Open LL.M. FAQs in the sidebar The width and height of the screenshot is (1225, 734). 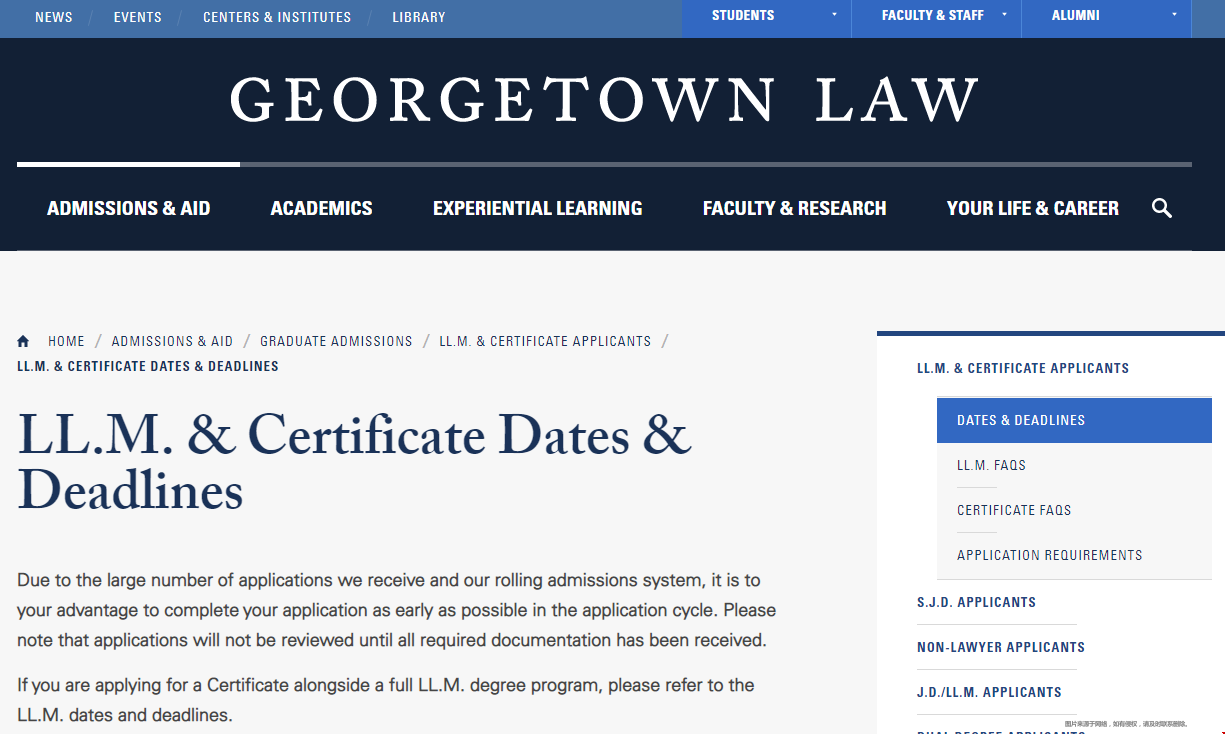[991, 465]
